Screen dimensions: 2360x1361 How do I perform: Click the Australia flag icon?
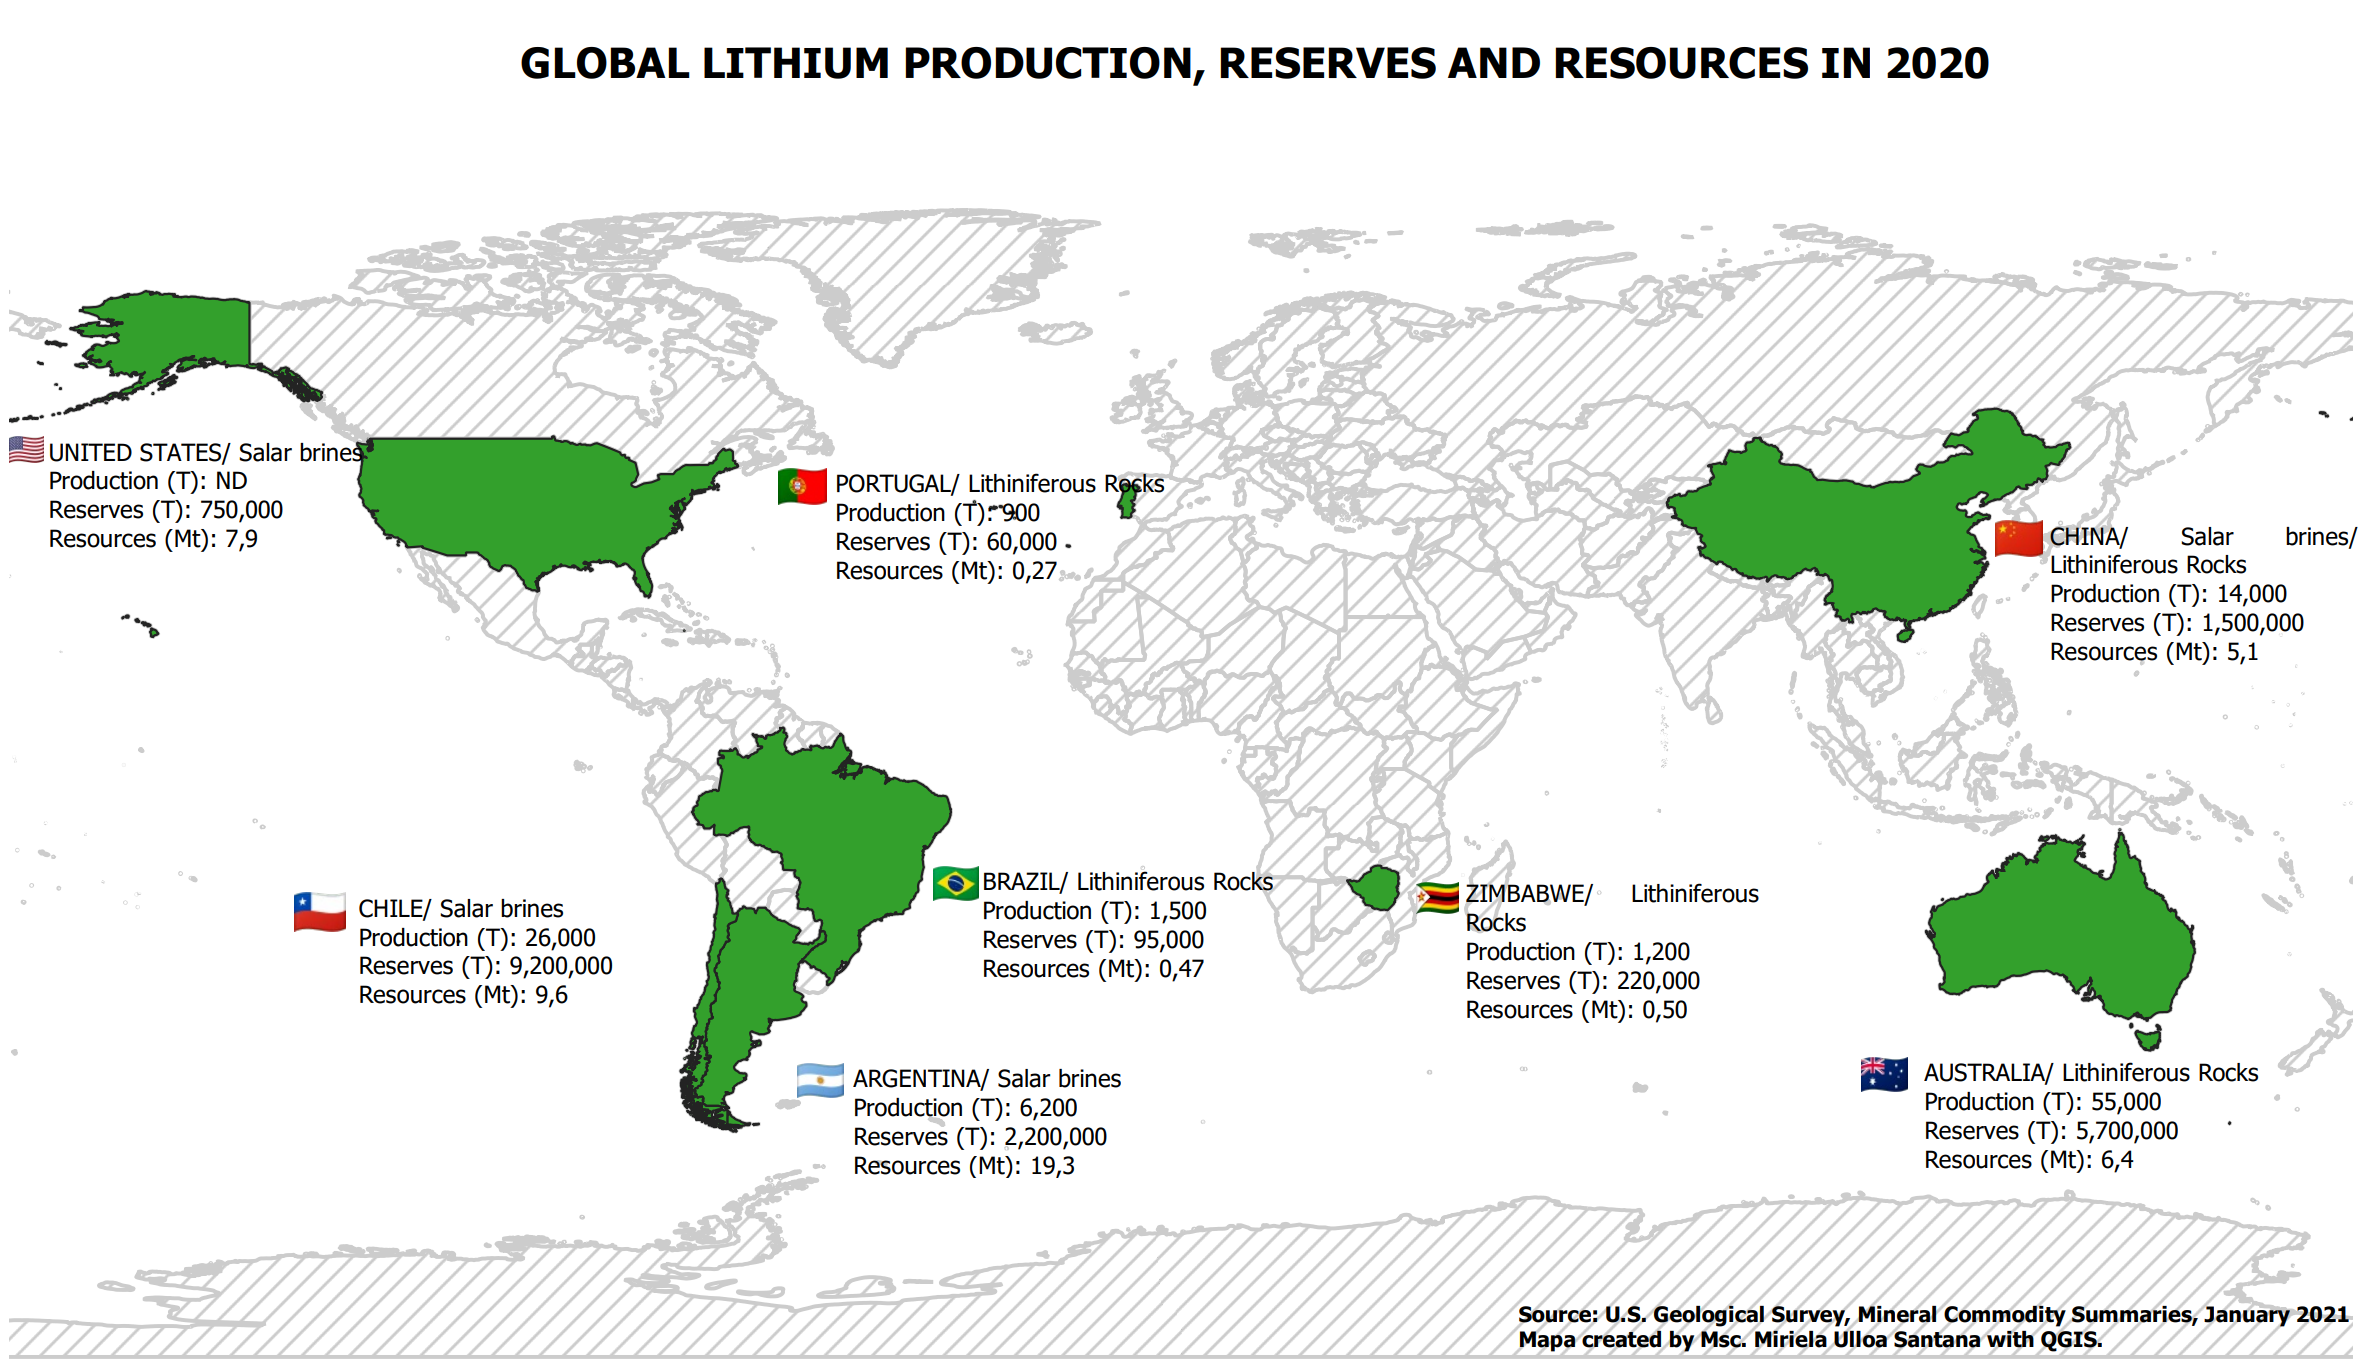pyautogui.click(x=1884, y=1075)
